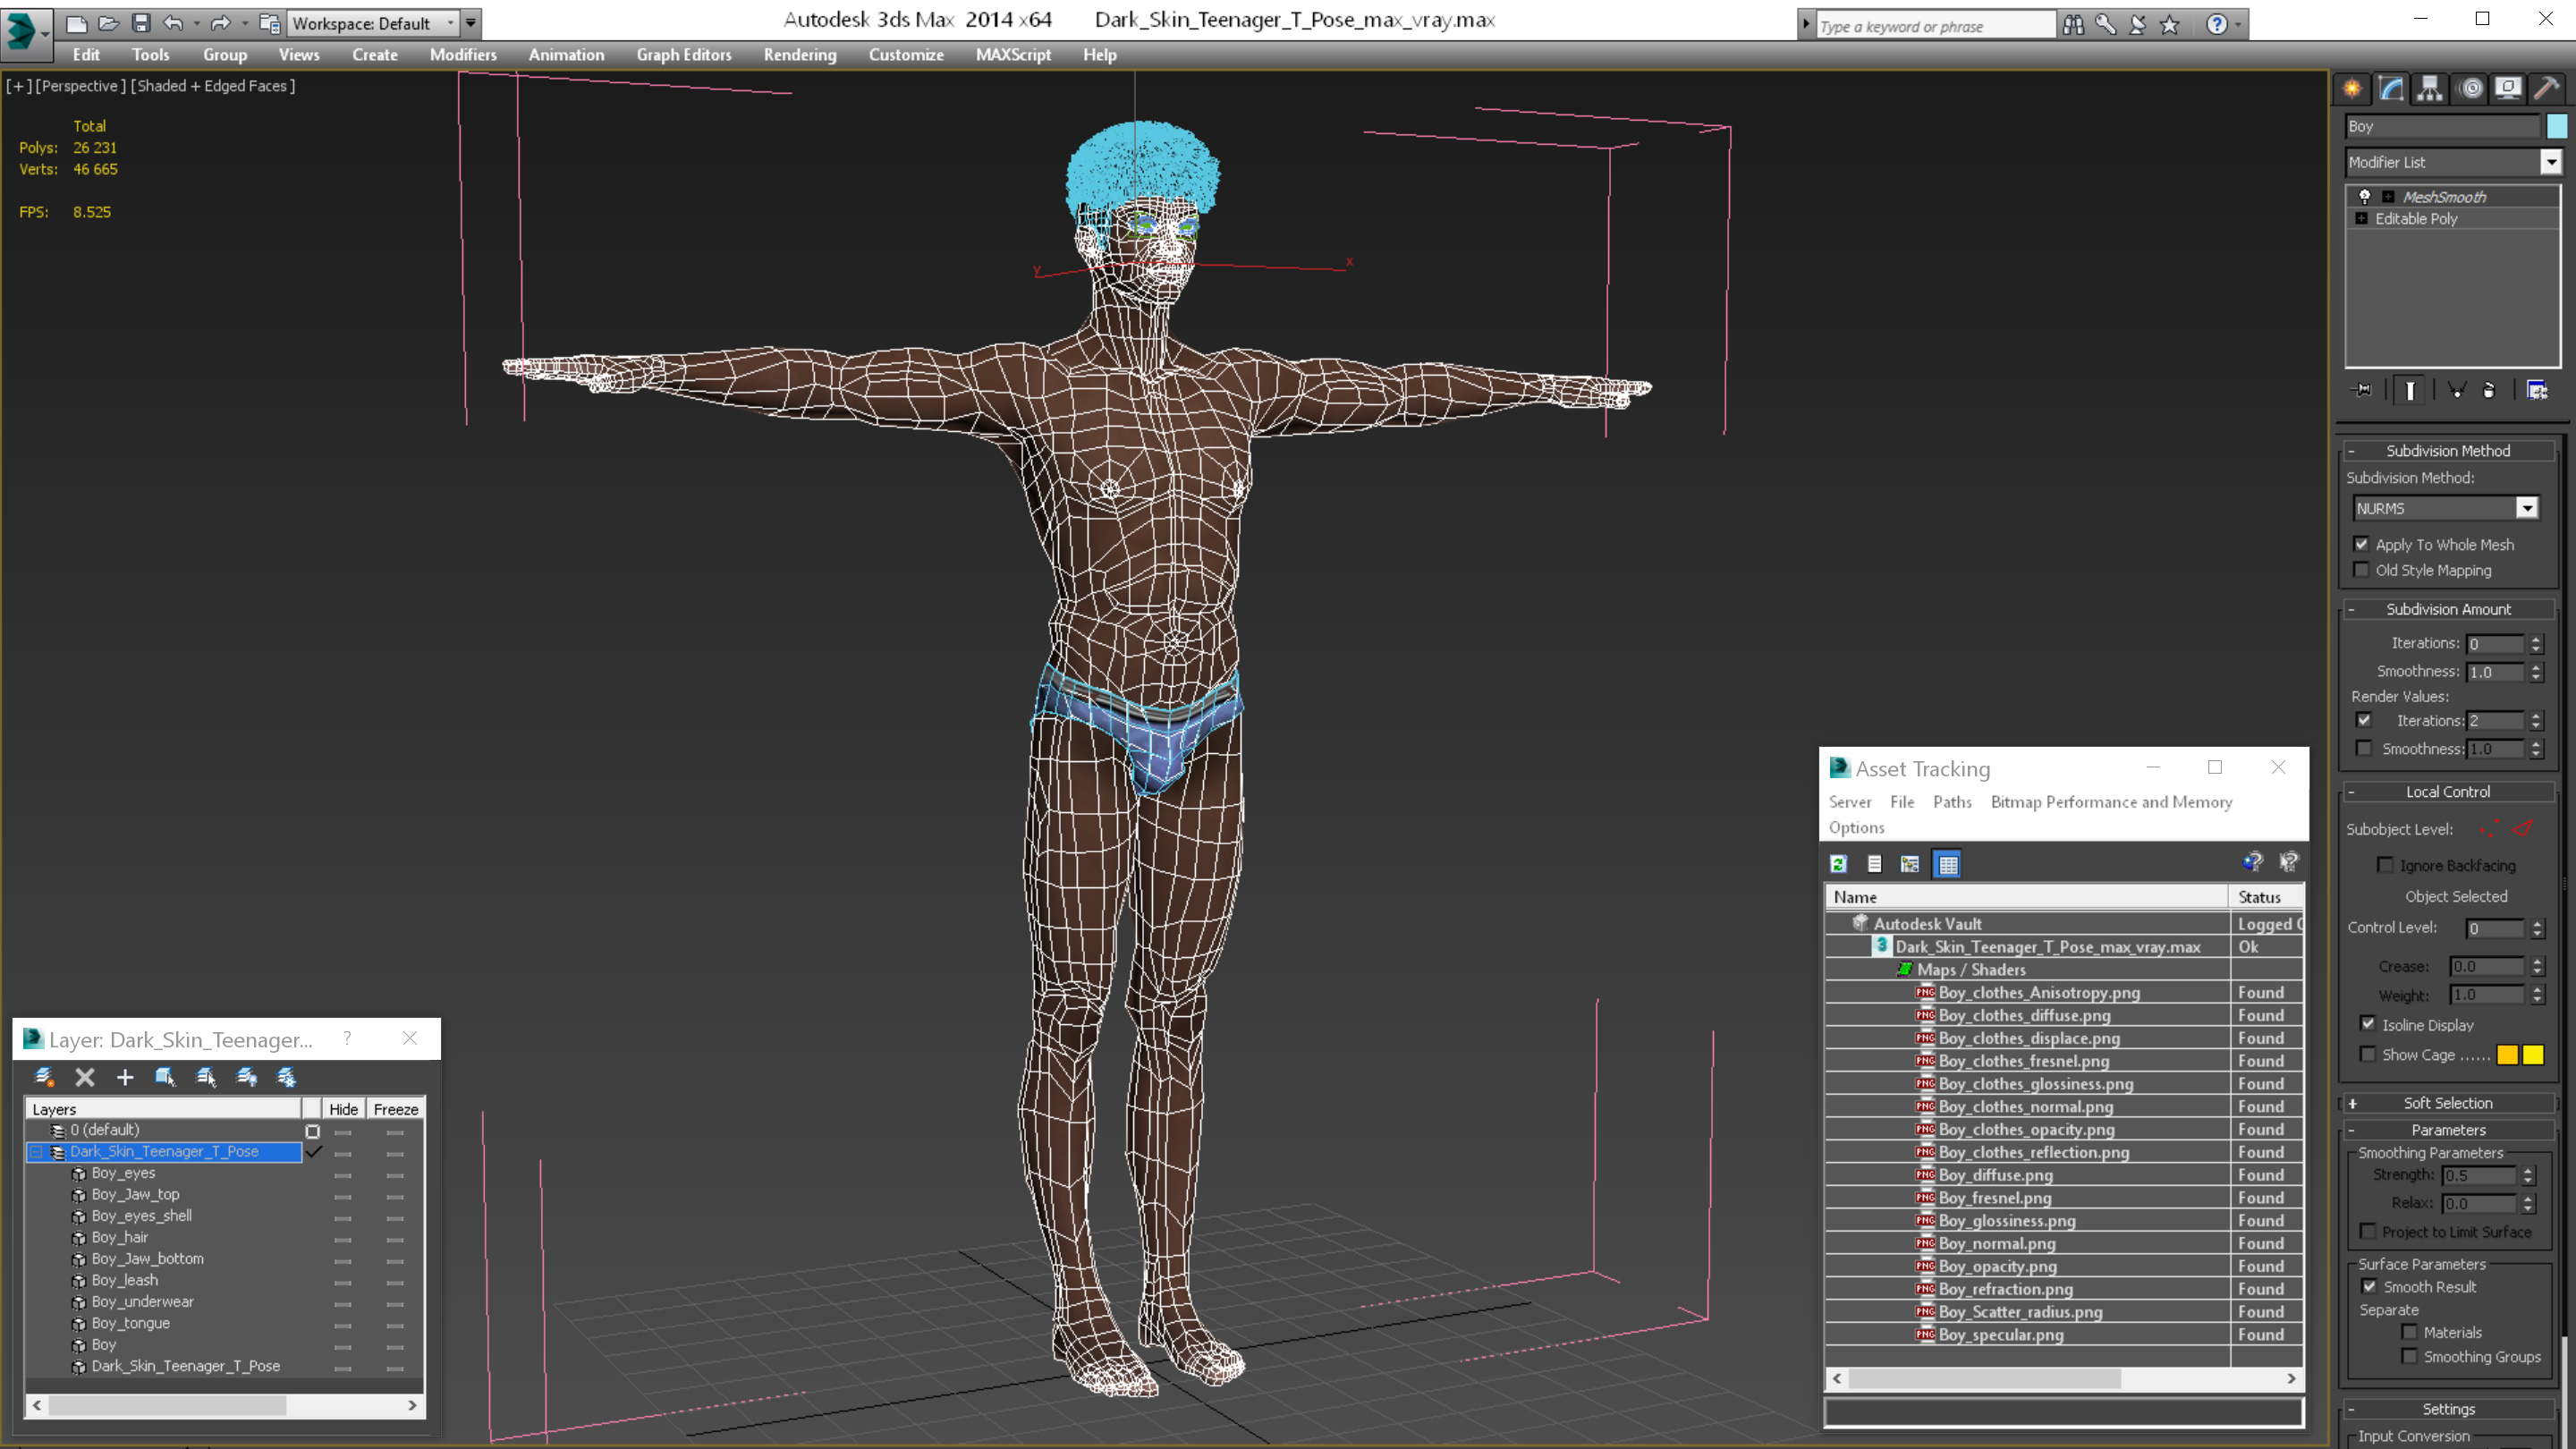Toggle the MeshSmooth modifier lightbulb
This screenshot has height=1449, width=2576.
coord(2365,196)
